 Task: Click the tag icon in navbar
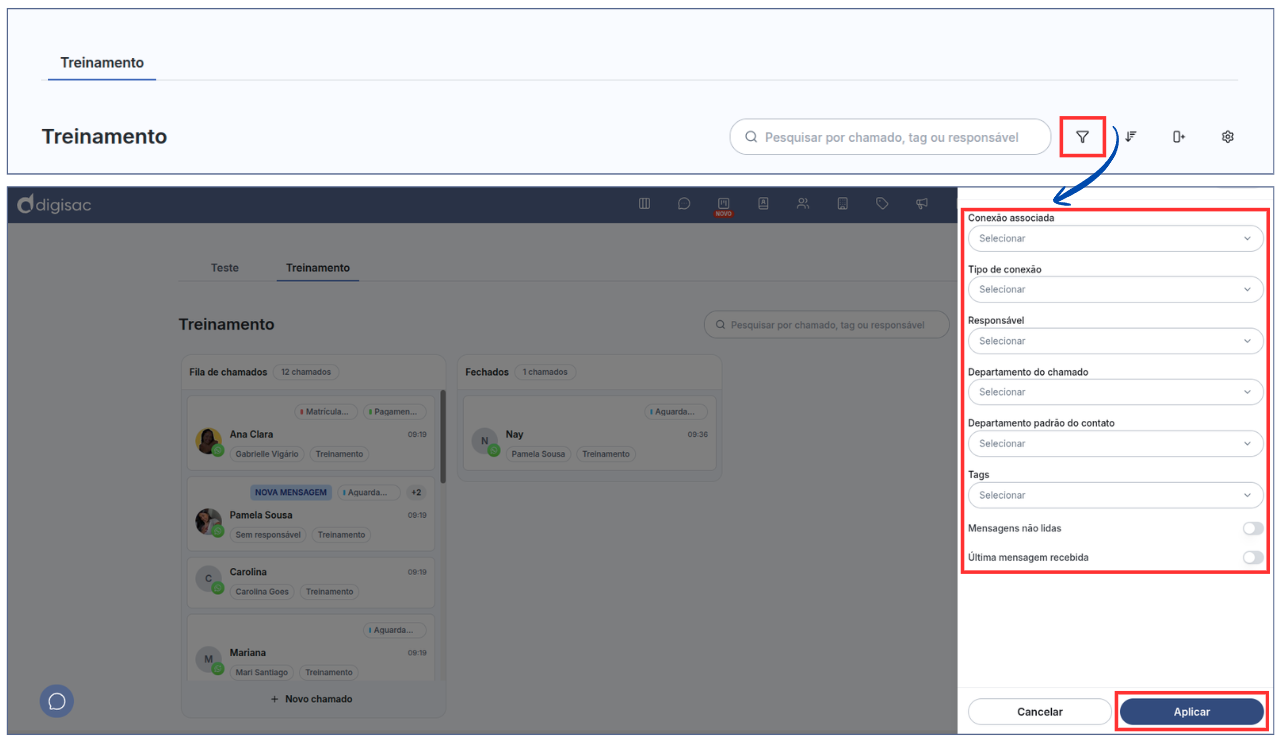[x=882, y=204]
